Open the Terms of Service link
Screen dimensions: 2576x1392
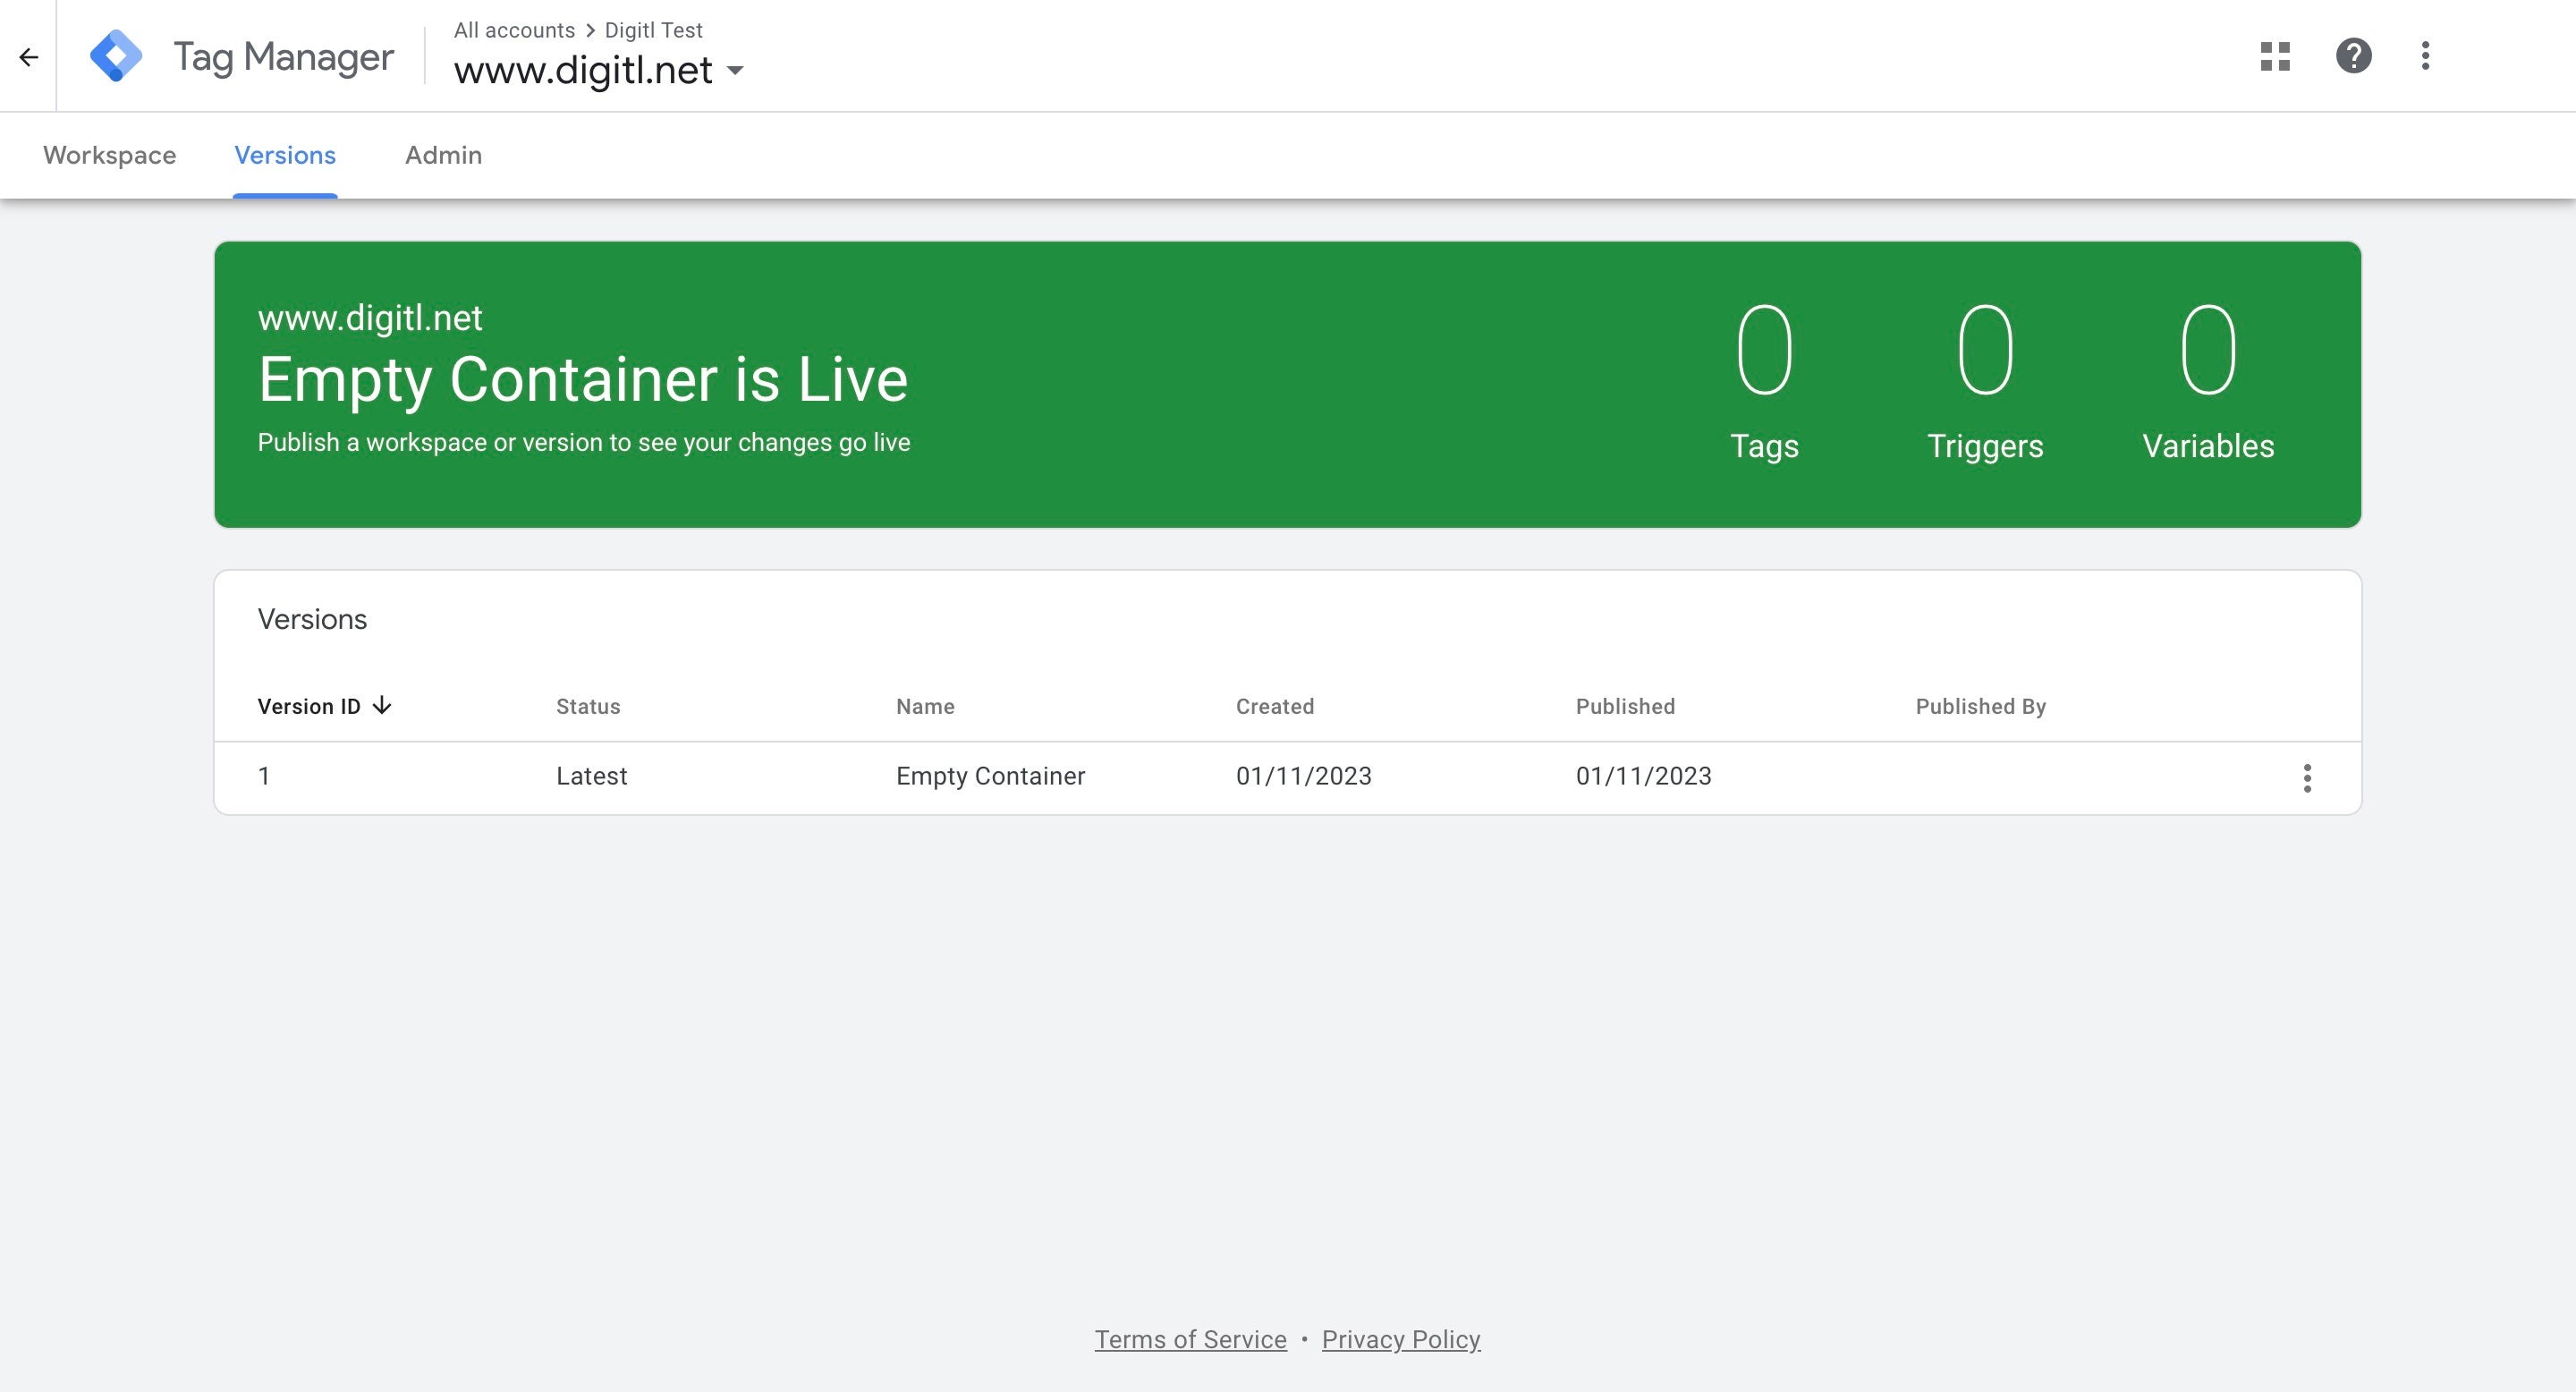coord(1190,1339)
